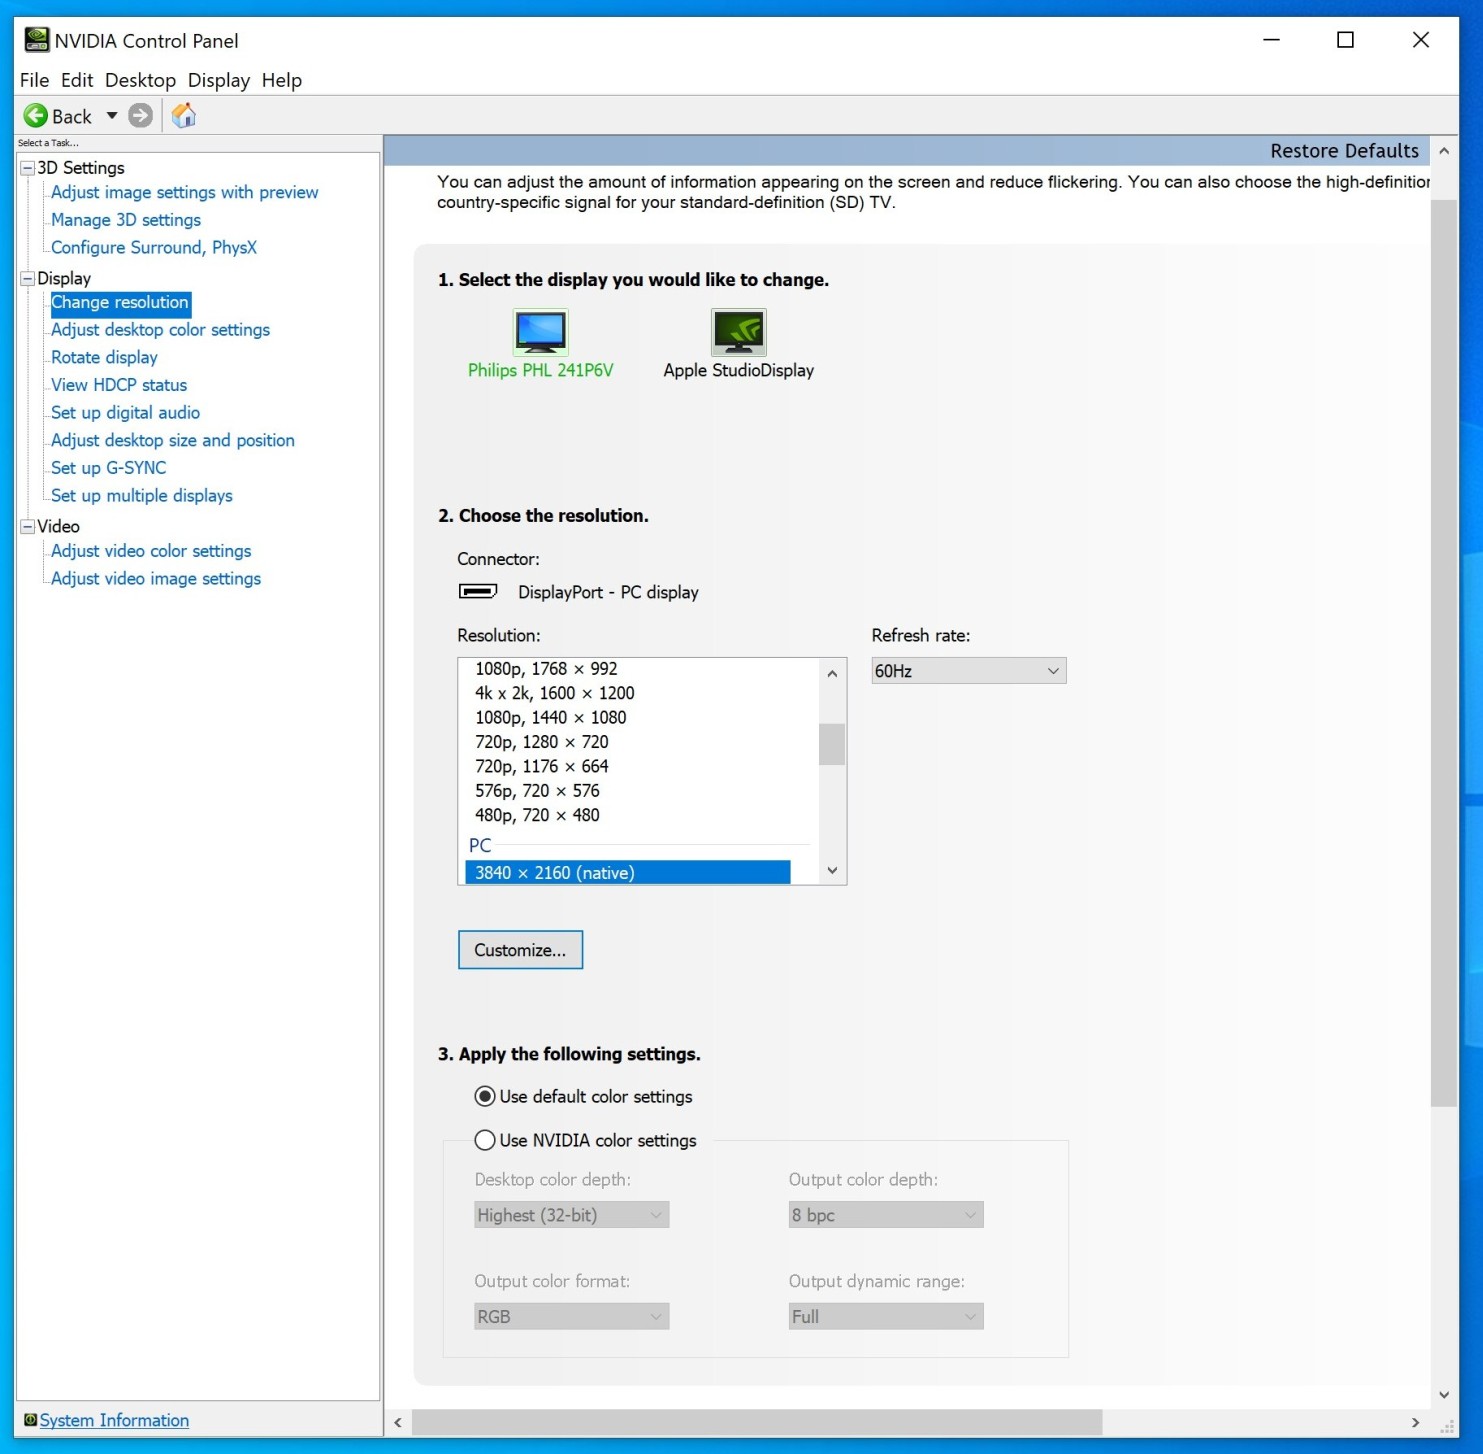Image resolution: width=1483 pixels, height=1454 pixels.
Task: Click the Customize... button
Action: 520,950
